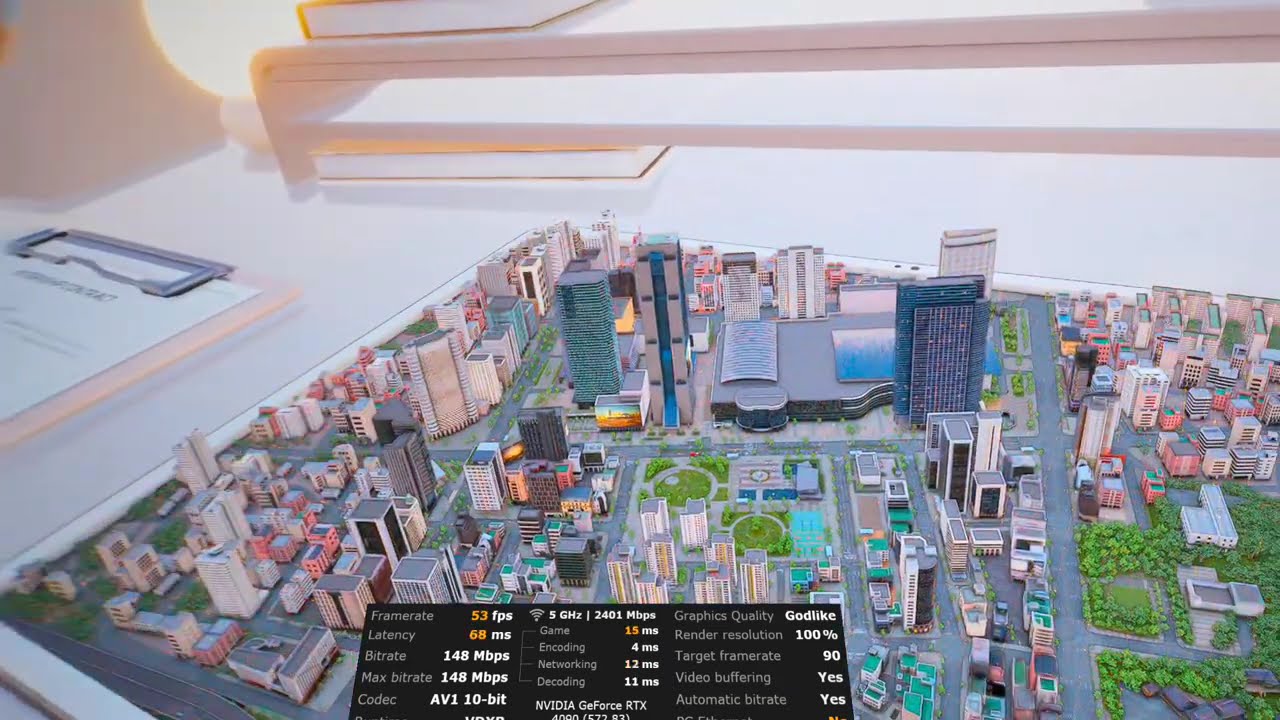Click the Decoding '11 ms' value

642,682
